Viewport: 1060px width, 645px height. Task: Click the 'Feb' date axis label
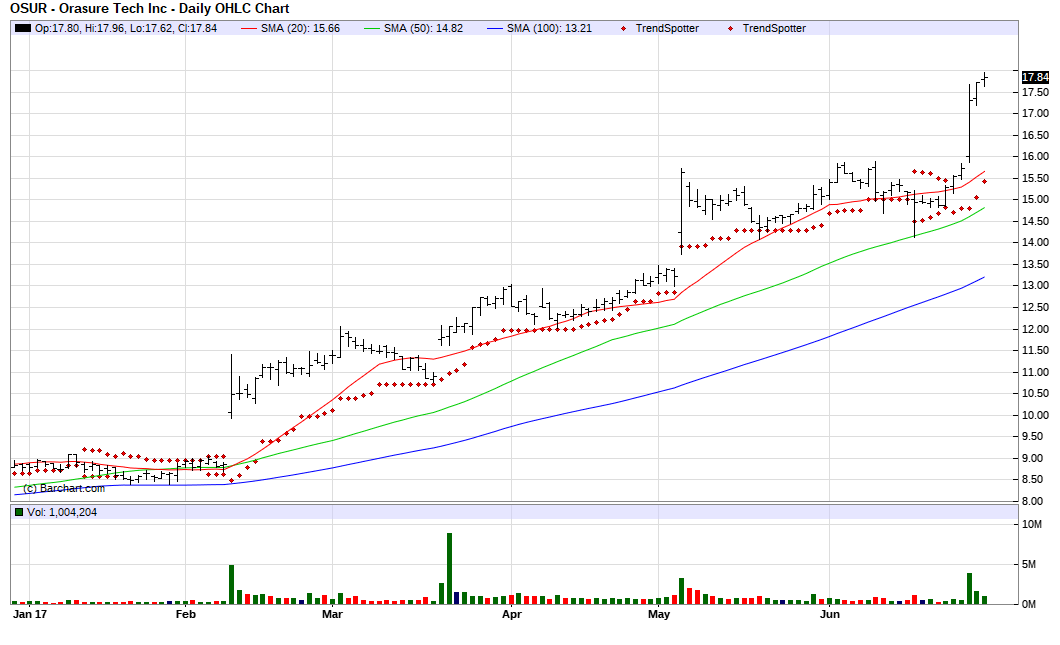185,614
